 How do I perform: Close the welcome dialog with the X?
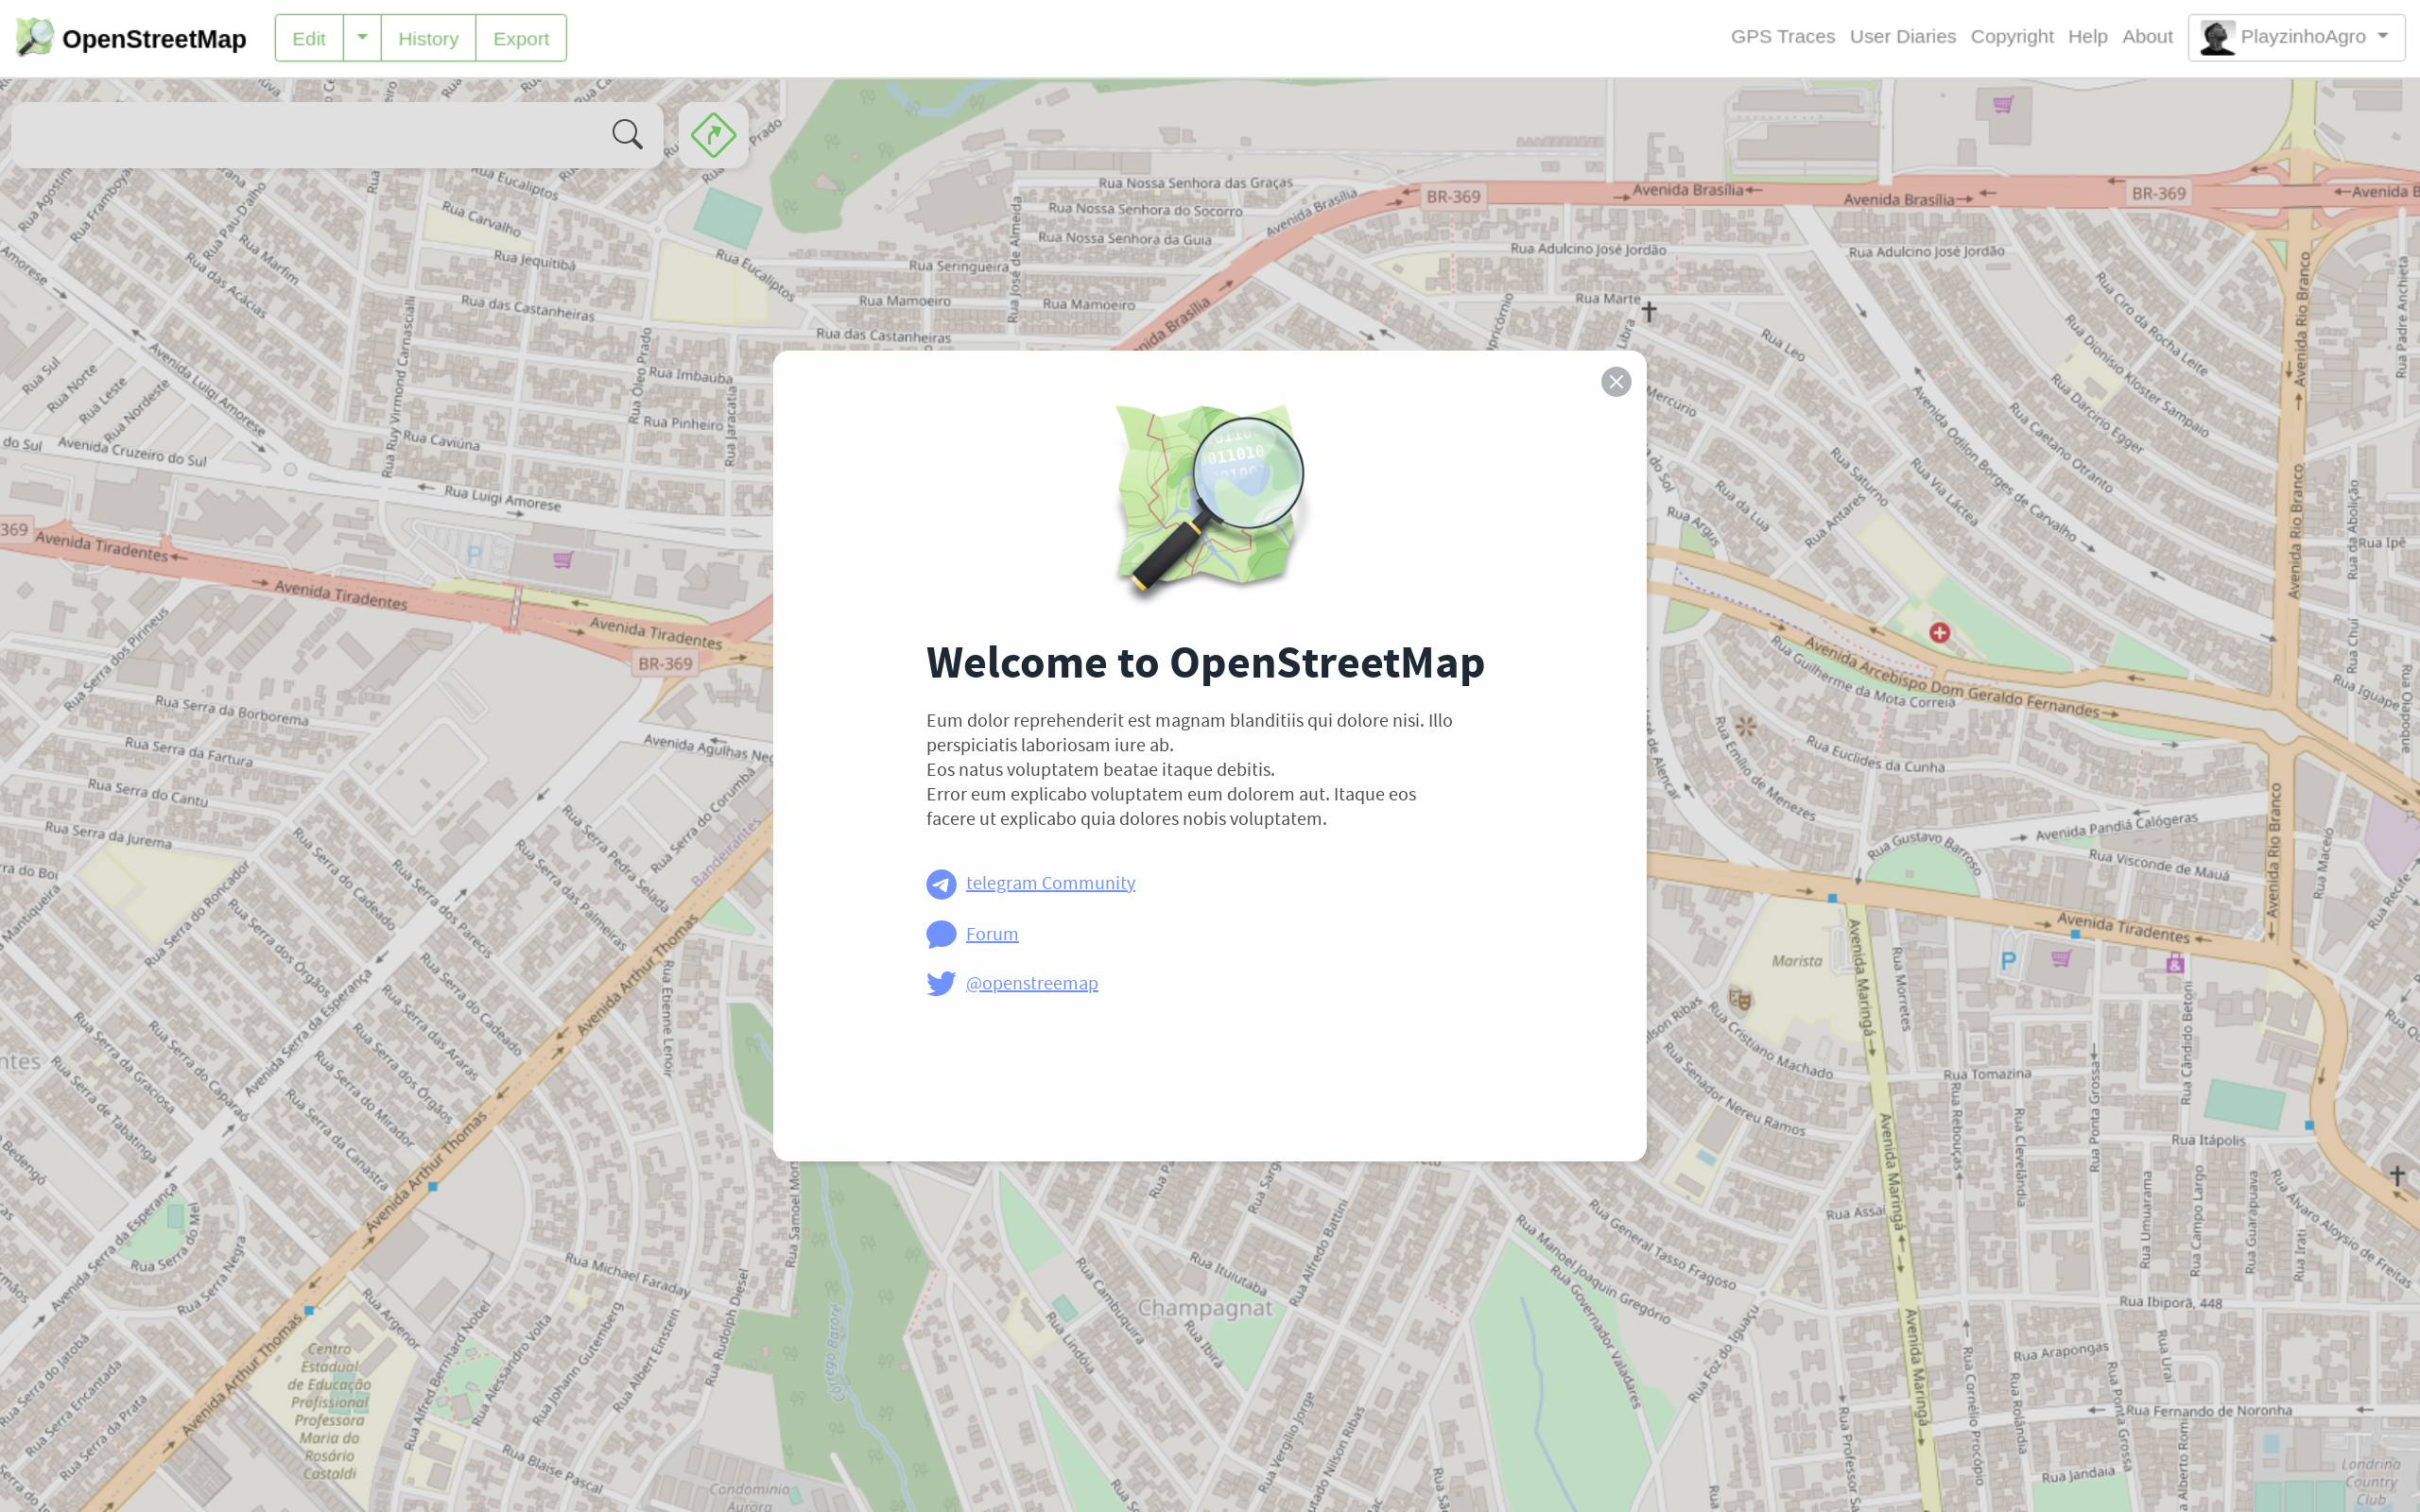coord(1616,382)
